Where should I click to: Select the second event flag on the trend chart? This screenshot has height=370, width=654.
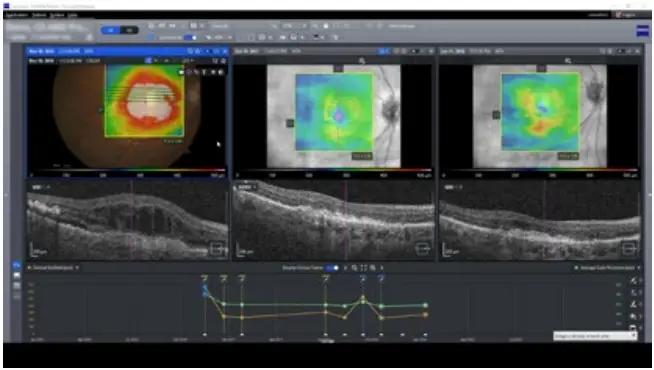coord(224,278)
